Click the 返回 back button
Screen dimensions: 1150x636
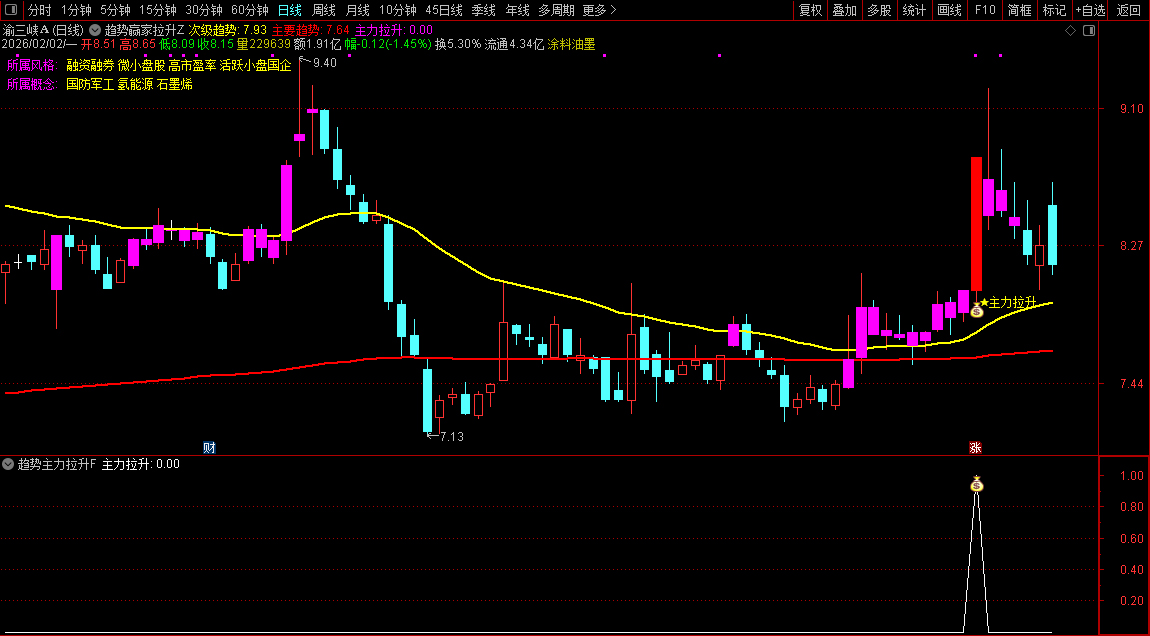pyautogui.click(x=1129, y=10)
